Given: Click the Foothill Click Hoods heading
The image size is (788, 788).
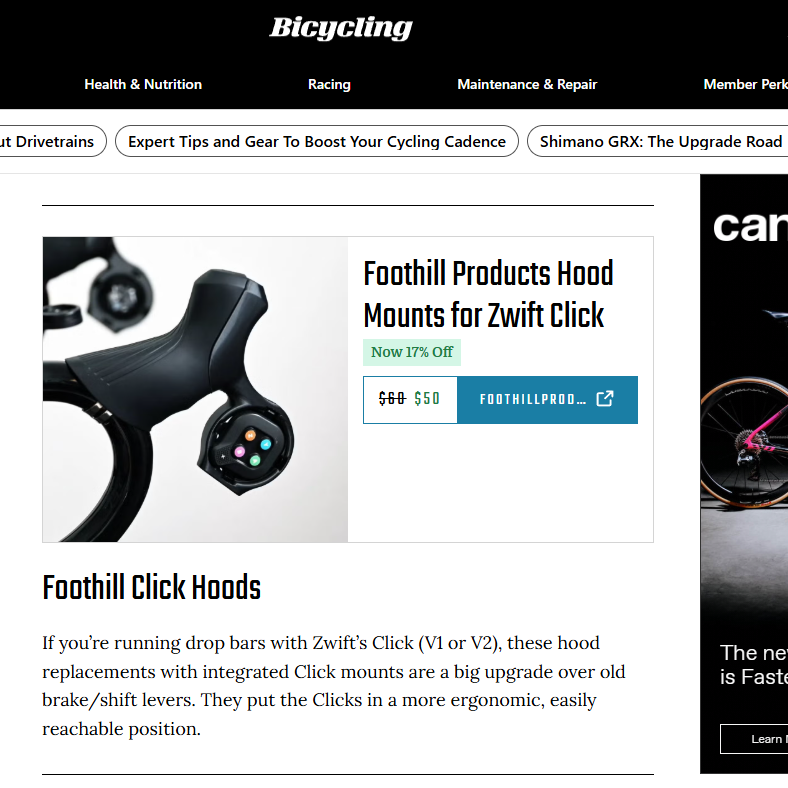Looking at the screenshot, I should (152, 587).
